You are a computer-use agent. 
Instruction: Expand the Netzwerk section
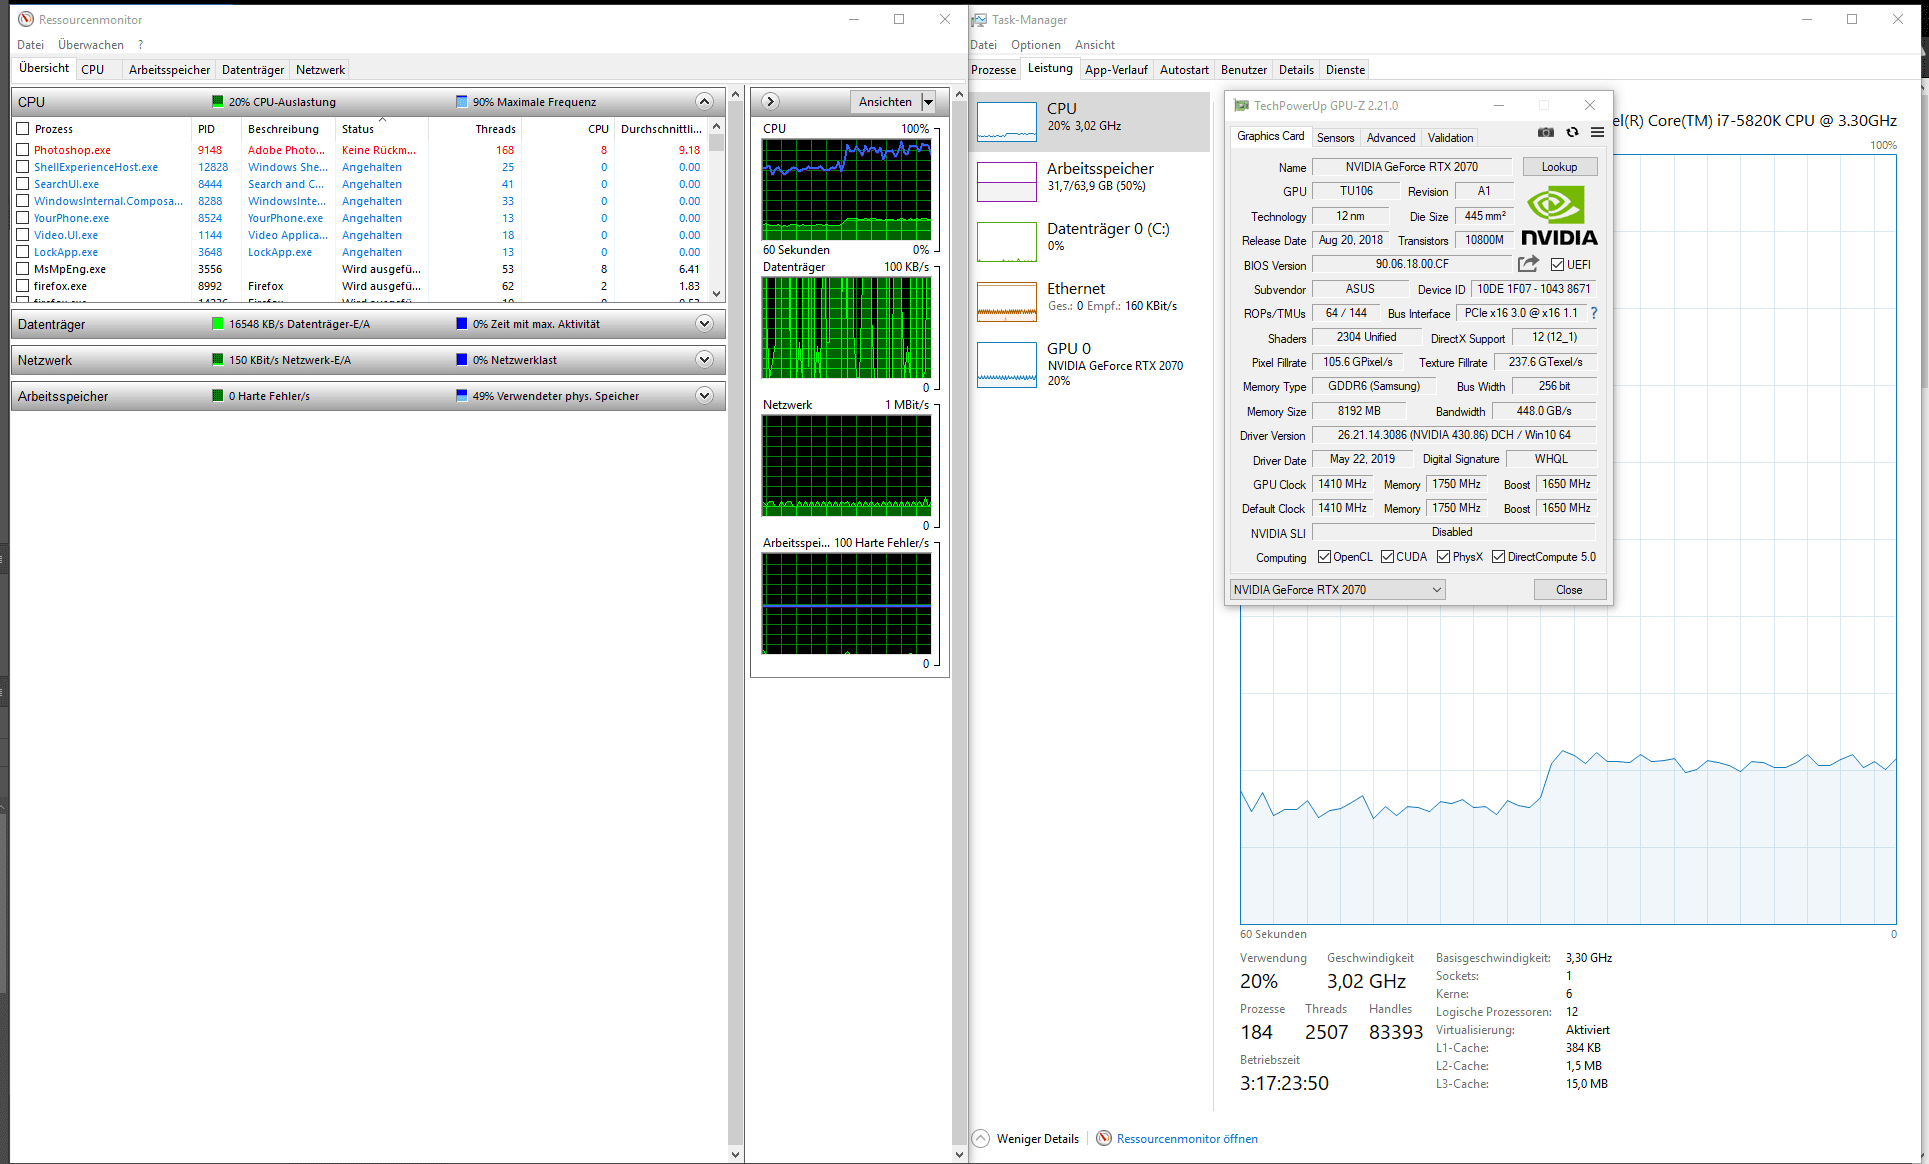tap(704, 360)
